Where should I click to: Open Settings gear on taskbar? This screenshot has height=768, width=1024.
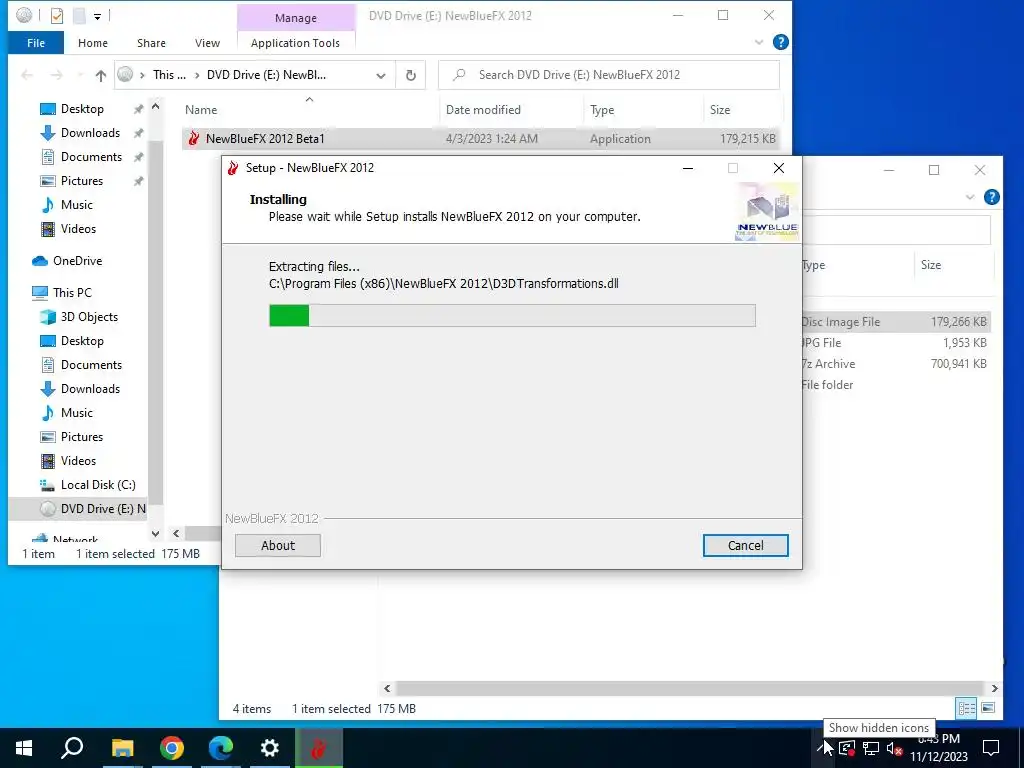[x=270, y=748]
